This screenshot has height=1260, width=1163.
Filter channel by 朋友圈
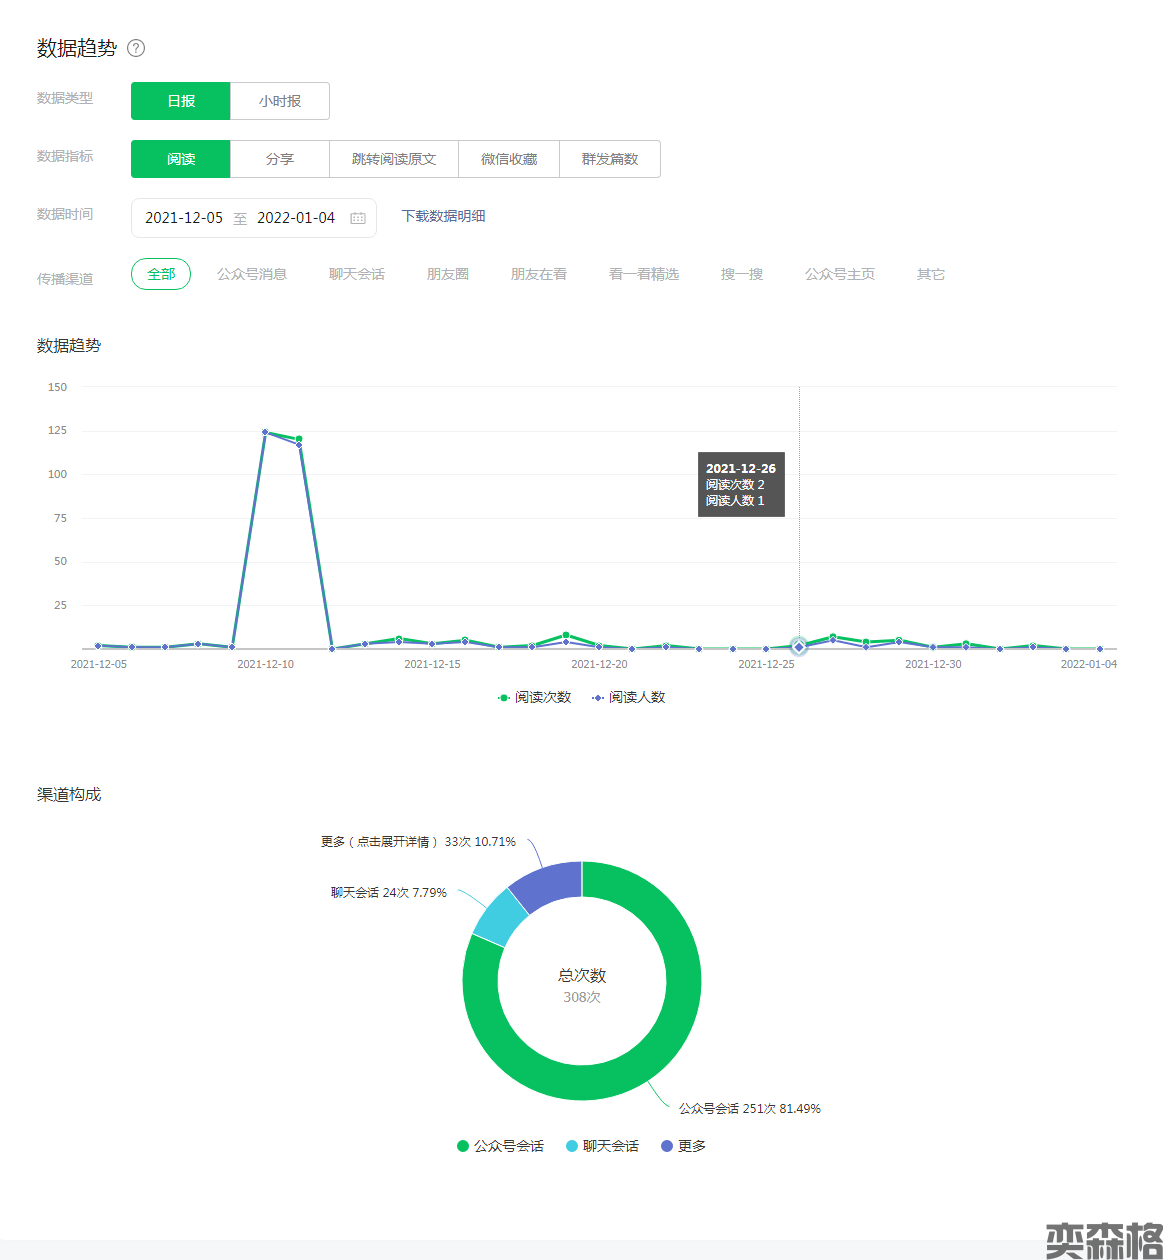[448, 274]
